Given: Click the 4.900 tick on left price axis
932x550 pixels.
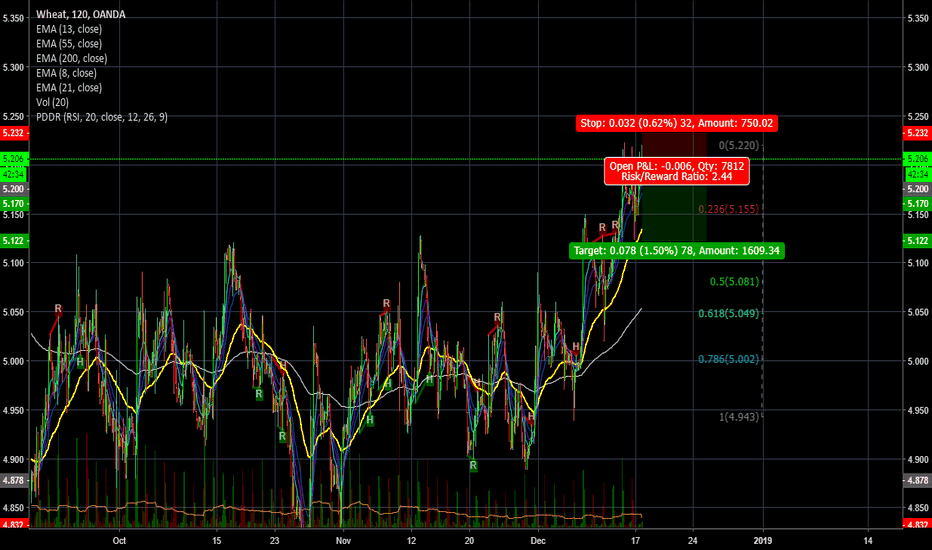Looking at the screenshot, I should (x=13, y=460).
